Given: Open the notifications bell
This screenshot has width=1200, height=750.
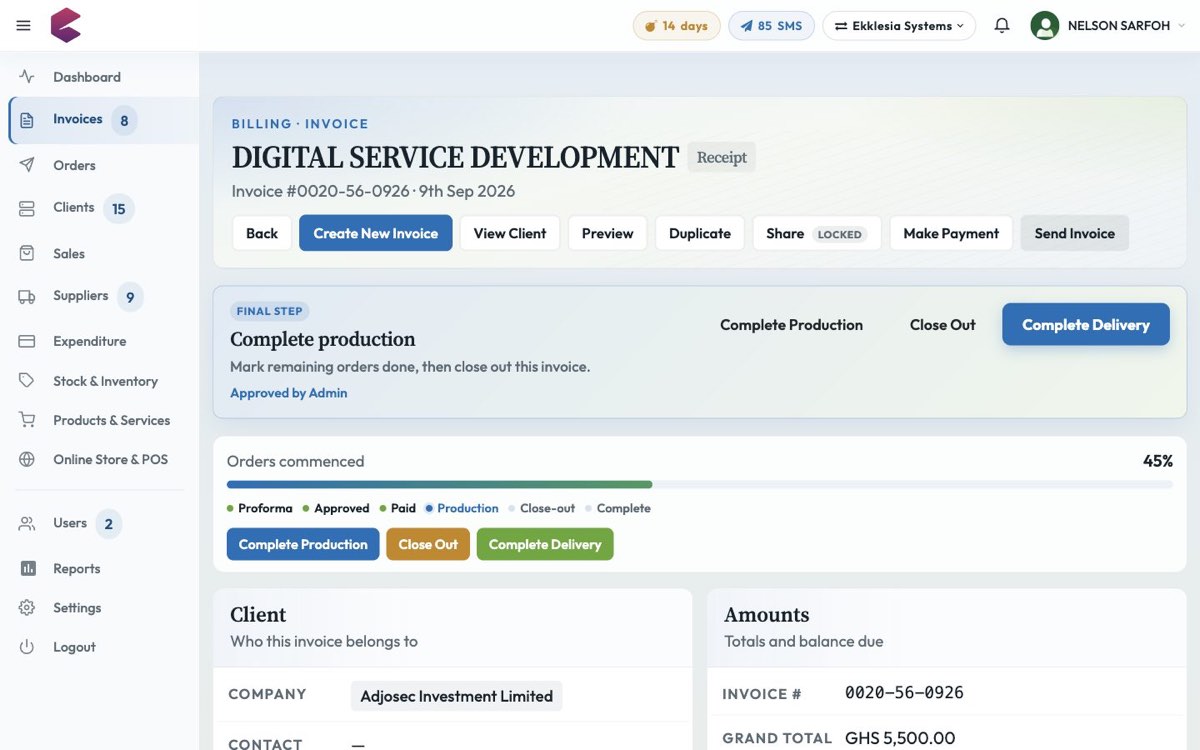Looking at the screenshot, I should [1002, 26].
